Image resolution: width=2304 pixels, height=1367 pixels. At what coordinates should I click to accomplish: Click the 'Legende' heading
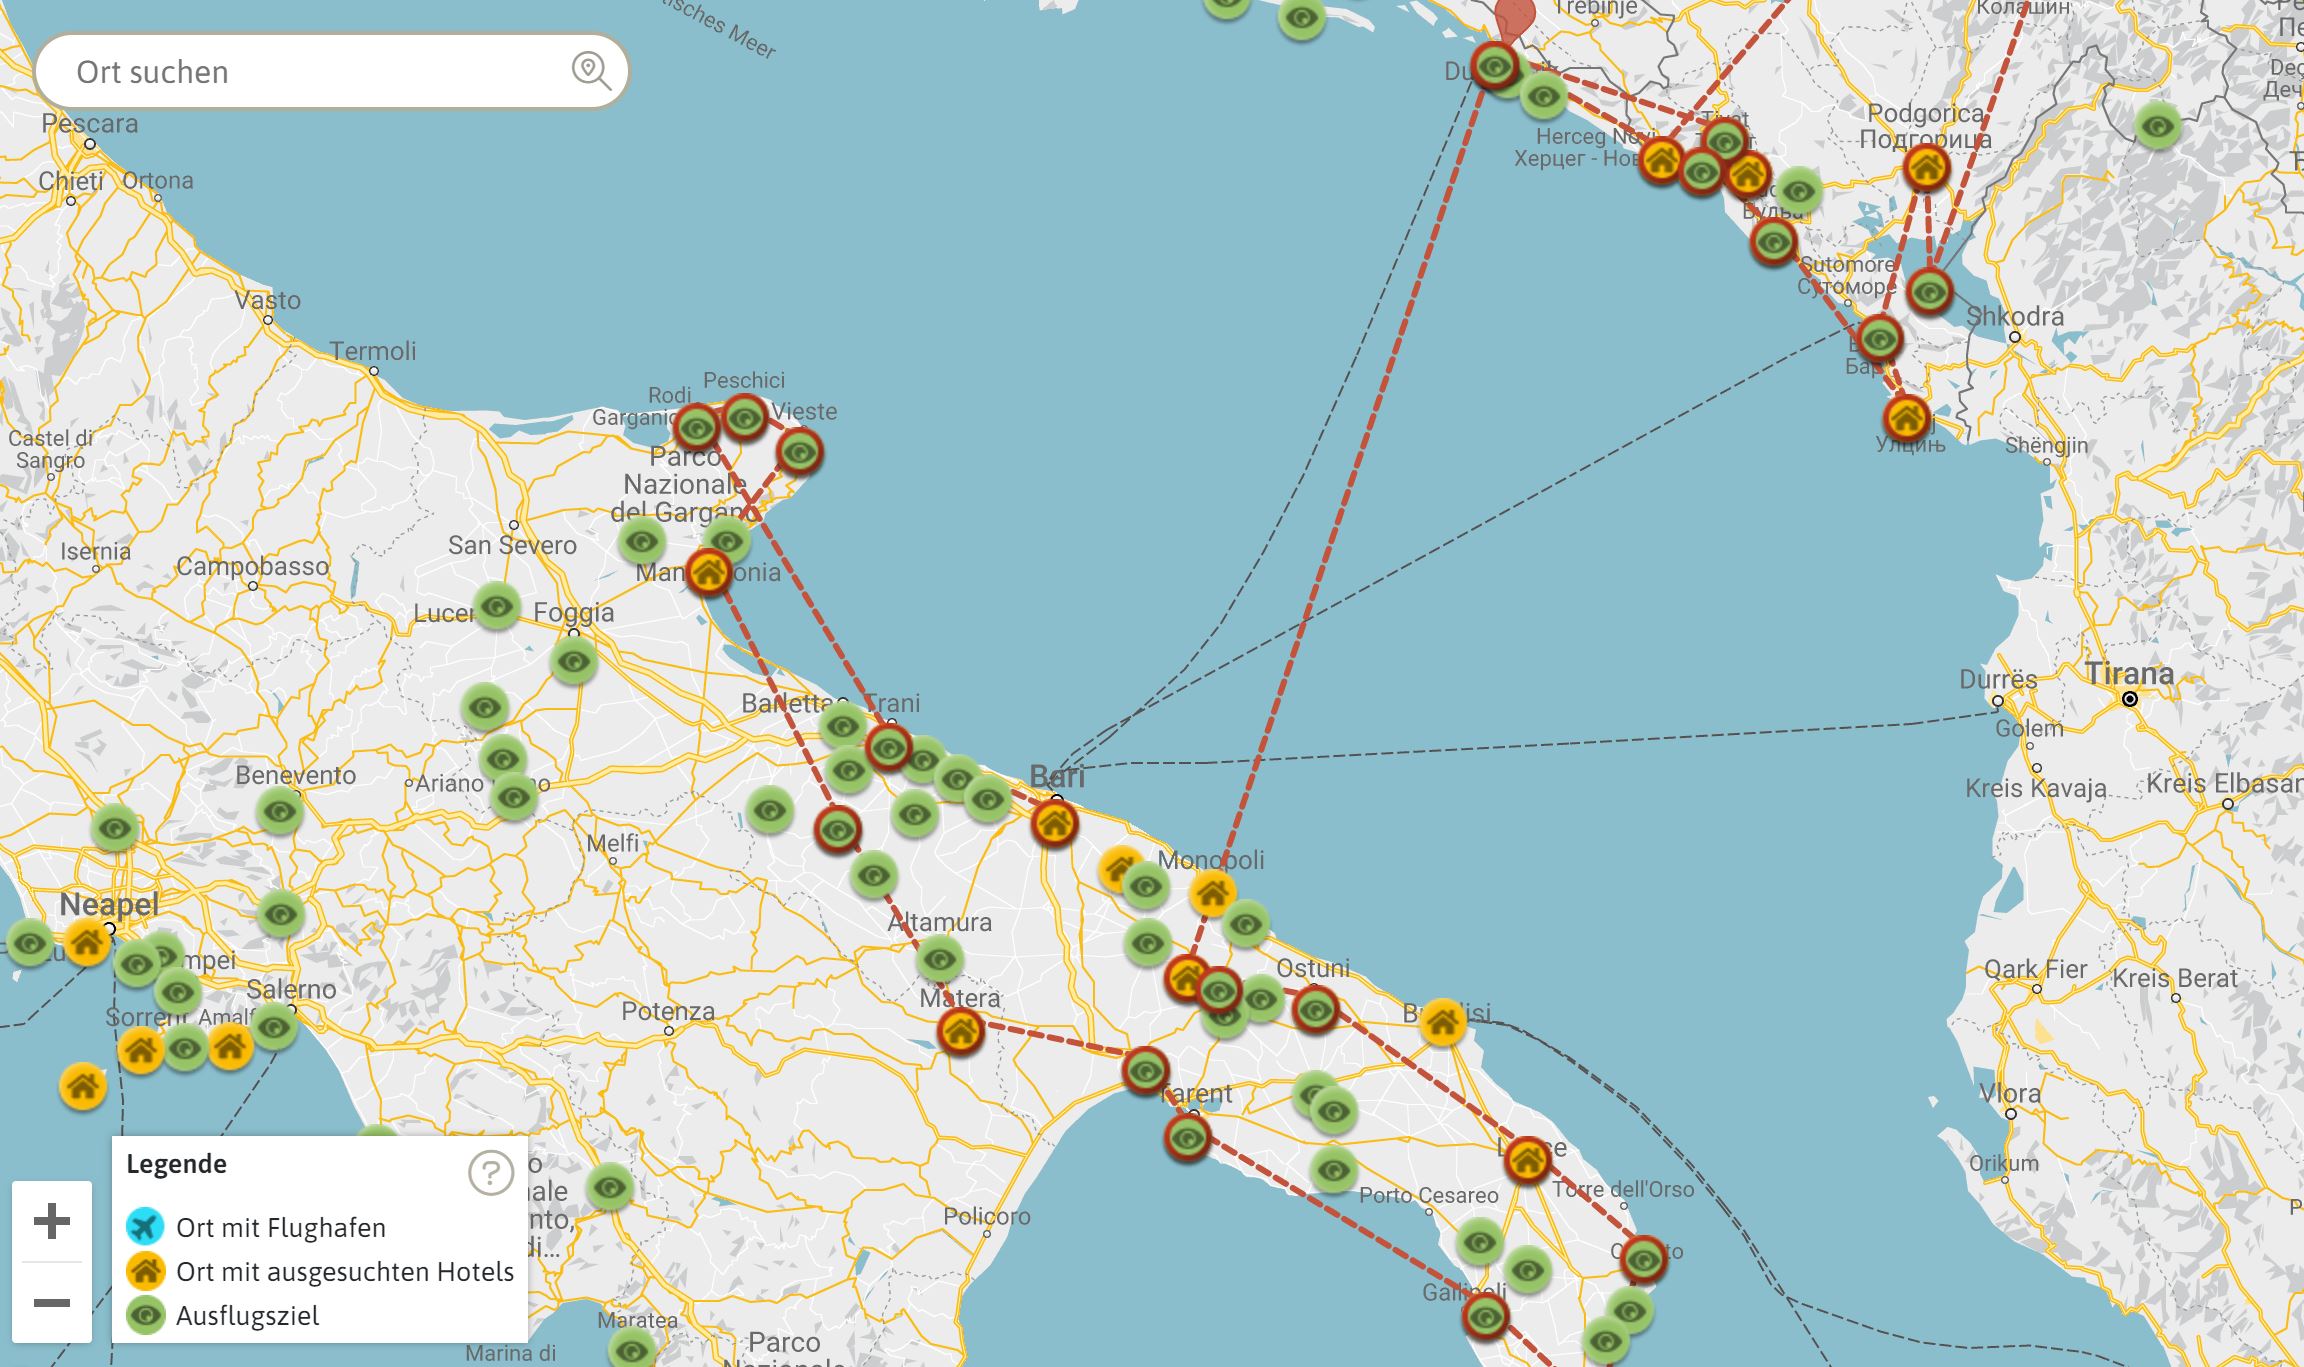click(176, 1164)
